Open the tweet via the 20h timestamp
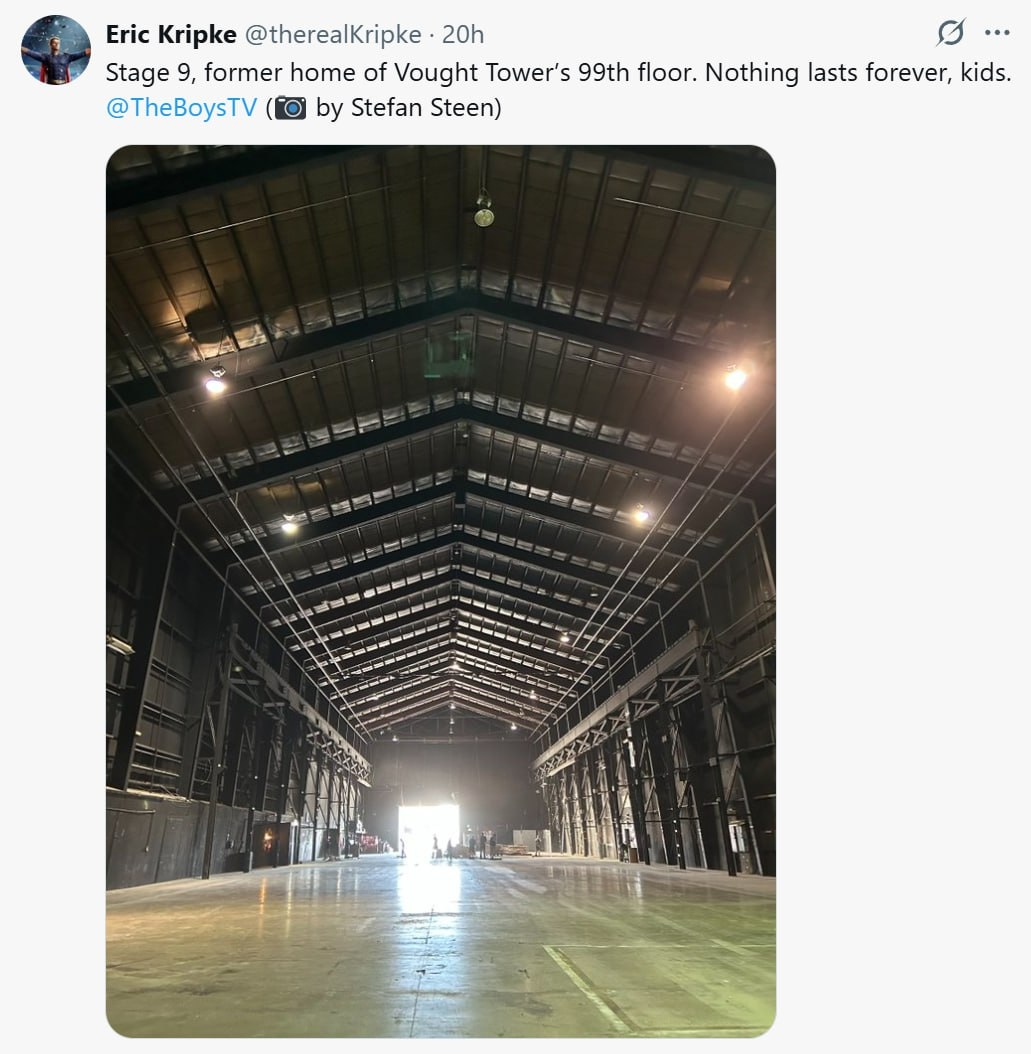Viewport: 1031px width, 1054px height. pyautogui.click(x=463, y=34)
